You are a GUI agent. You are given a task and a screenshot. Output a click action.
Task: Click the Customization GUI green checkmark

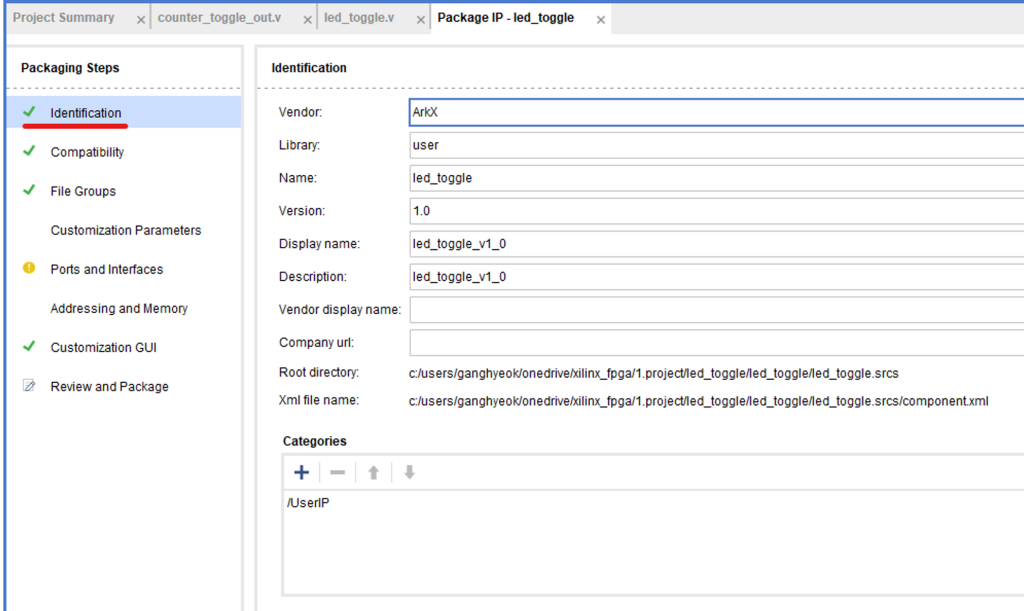point(29,346)
